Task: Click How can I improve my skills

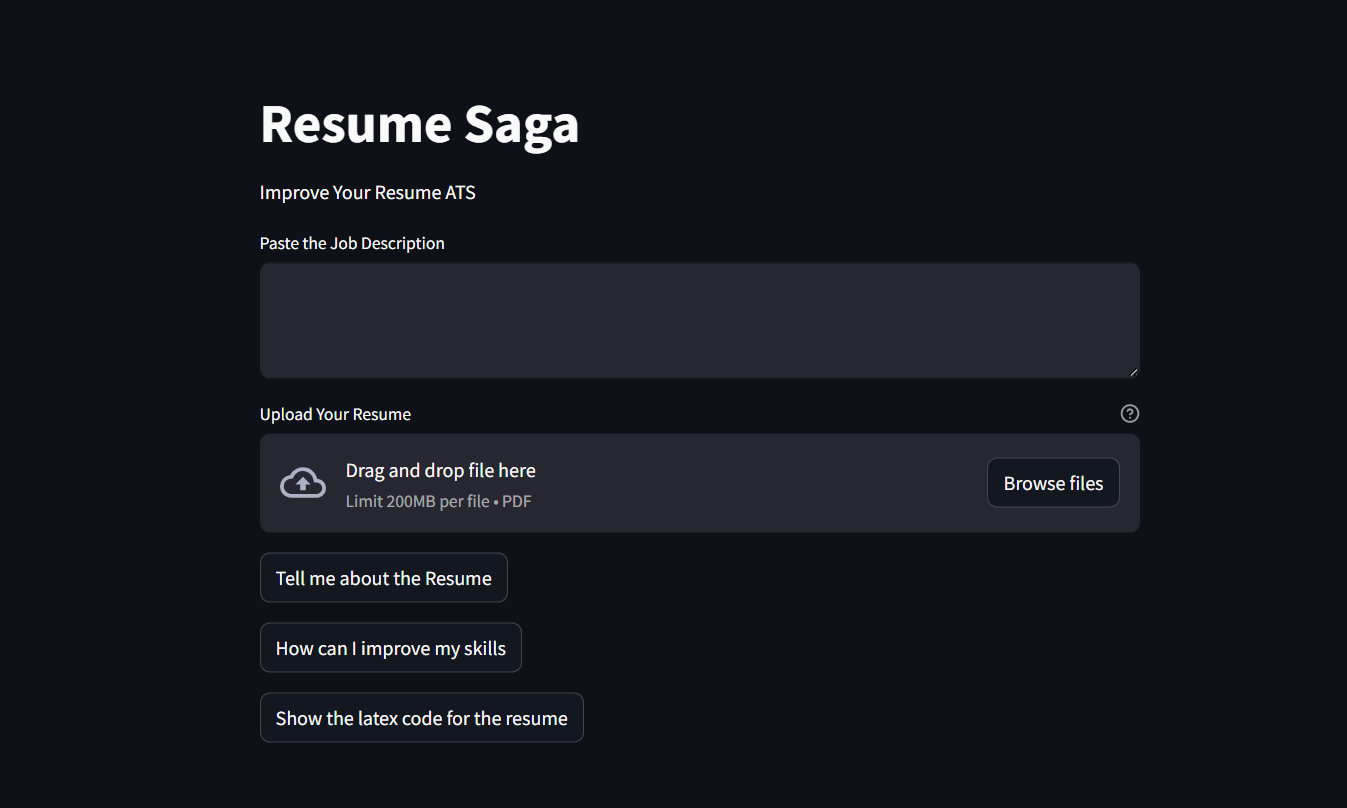Action: click(x=390, y=648)
